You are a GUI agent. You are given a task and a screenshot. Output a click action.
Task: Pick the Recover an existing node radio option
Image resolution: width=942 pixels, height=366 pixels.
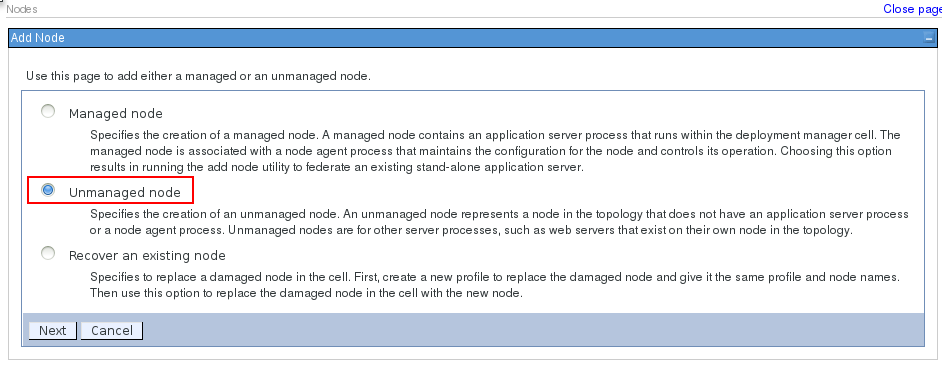47,253
